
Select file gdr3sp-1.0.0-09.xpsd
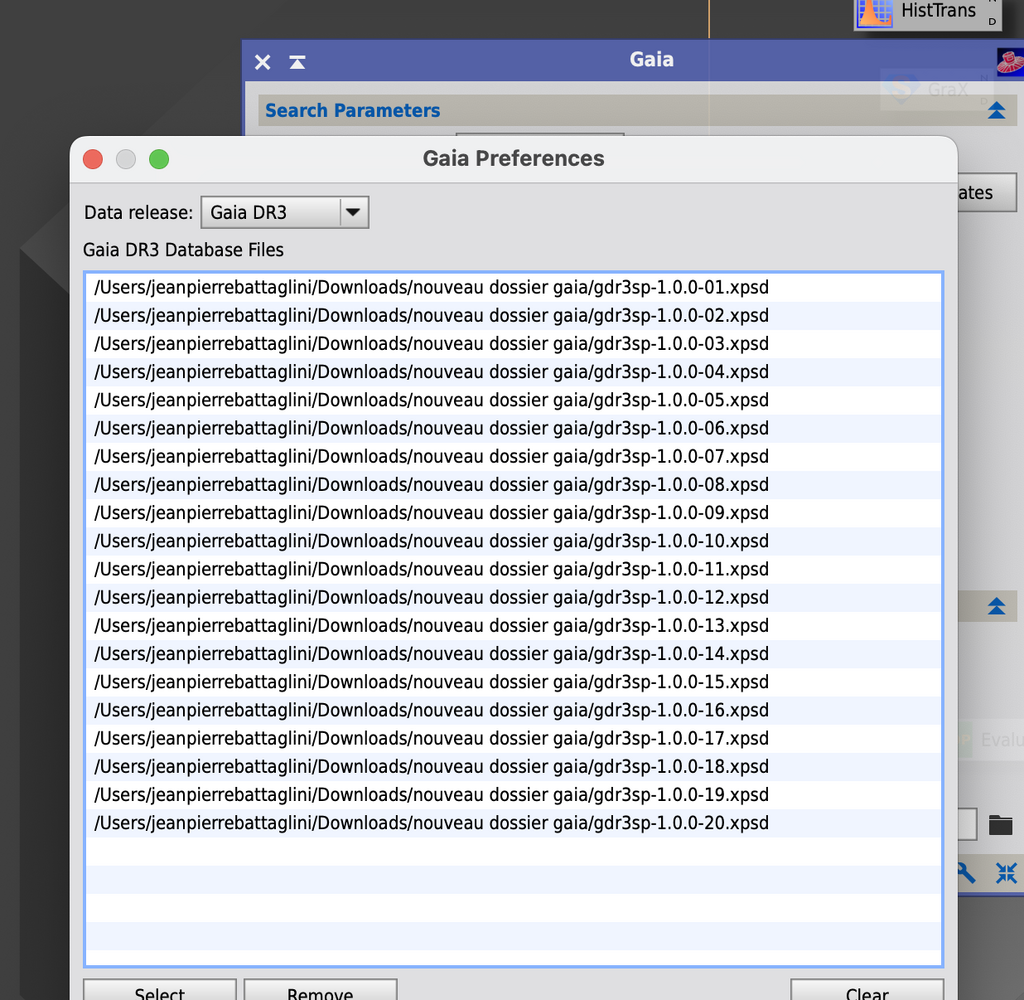point(513,513)
